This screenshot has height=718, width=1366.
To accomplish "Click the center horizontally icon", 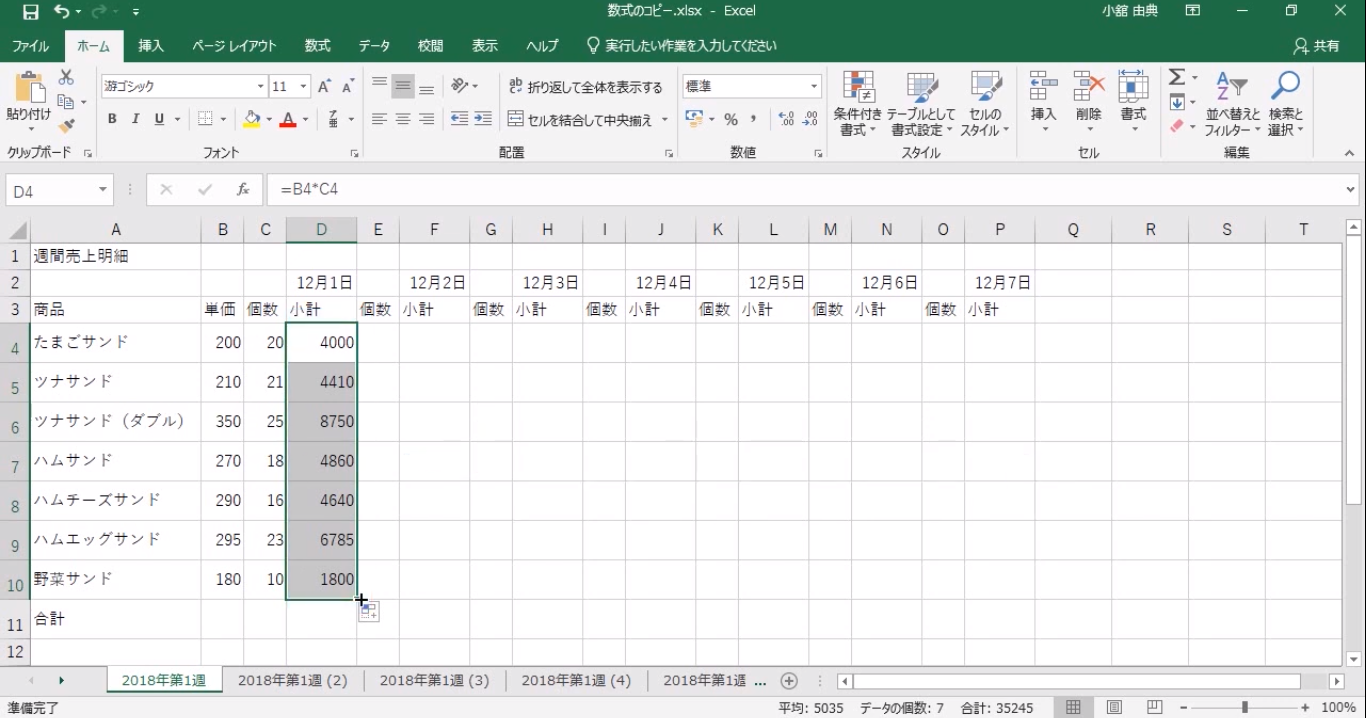I will [x=403, y=119].
